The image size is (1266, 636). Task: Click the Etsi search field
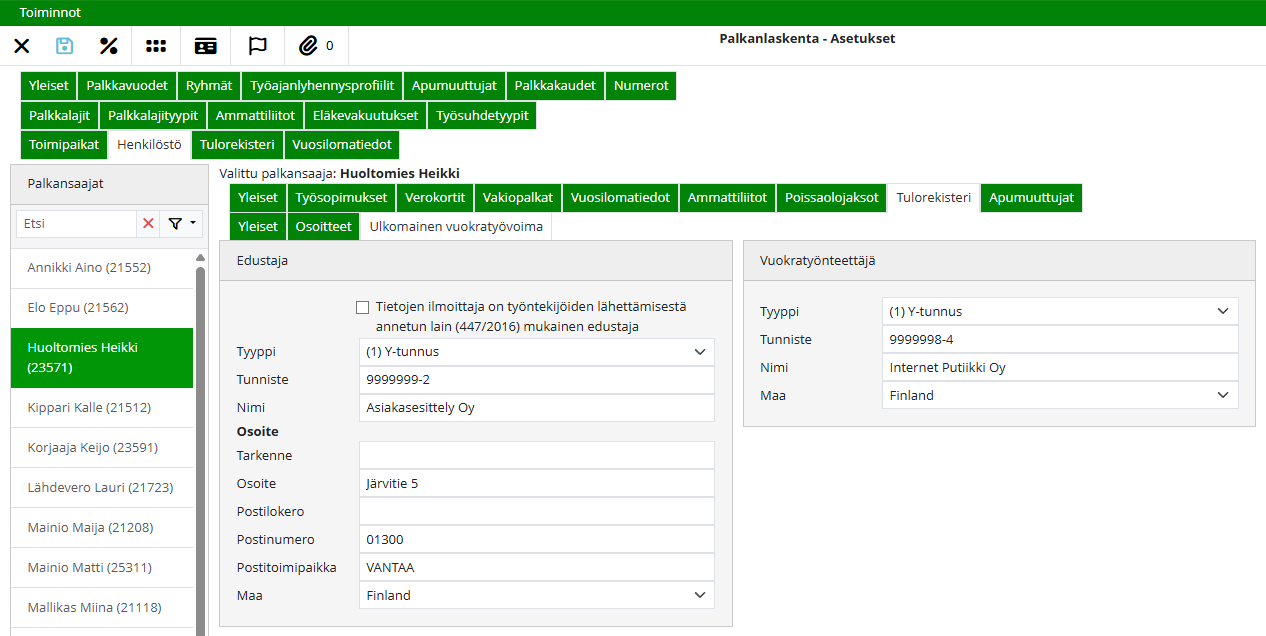76,224
